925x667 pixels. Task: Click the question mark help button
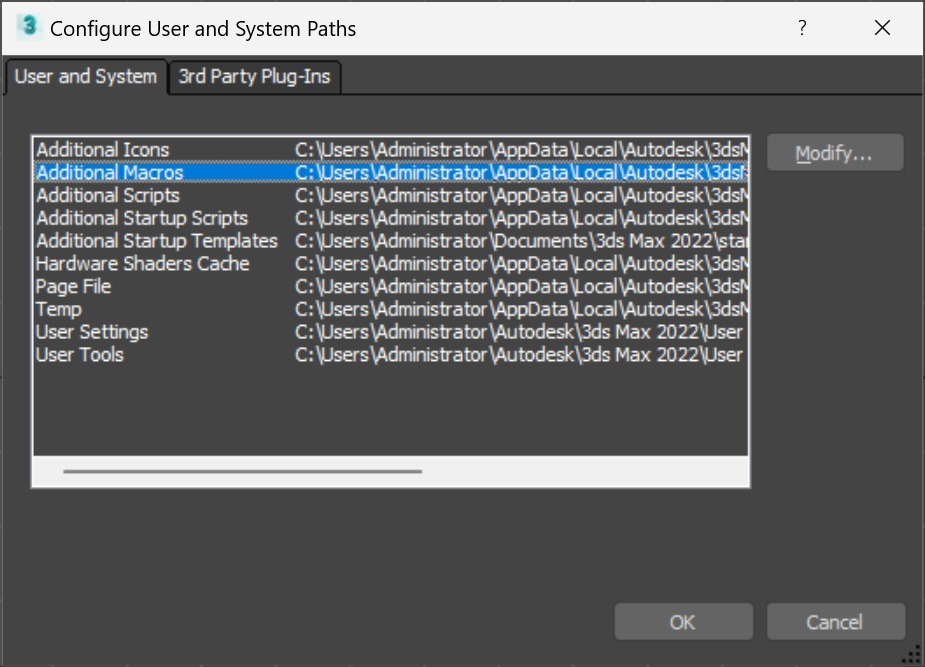point(802,28)
